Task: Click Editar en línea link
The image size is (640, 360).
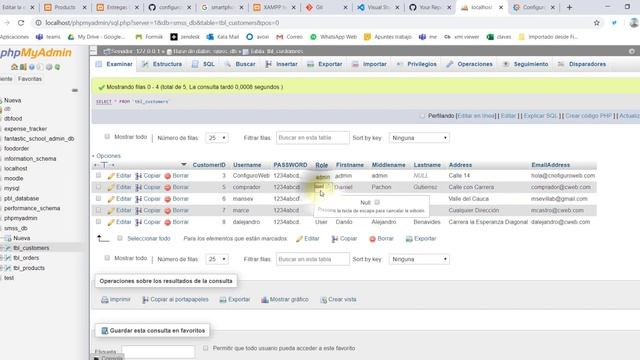Action: coord(476,116)
